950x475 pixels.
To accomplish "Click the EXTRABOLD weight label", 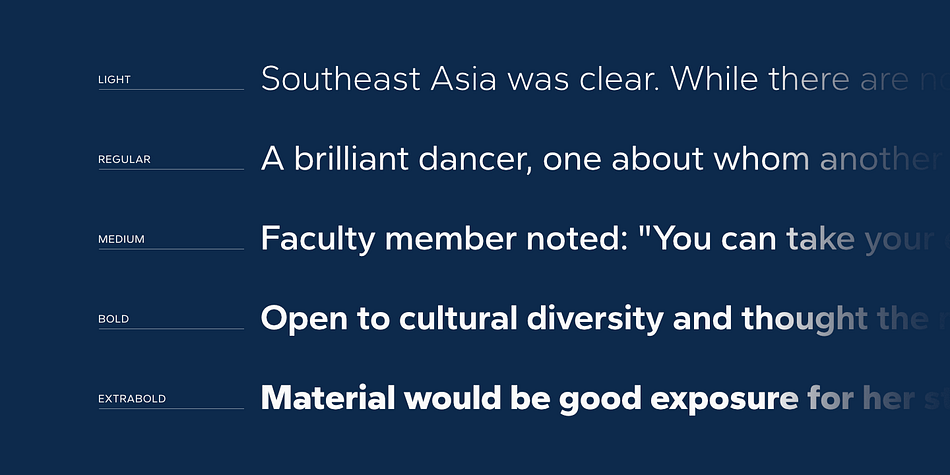I will [132, 399].
